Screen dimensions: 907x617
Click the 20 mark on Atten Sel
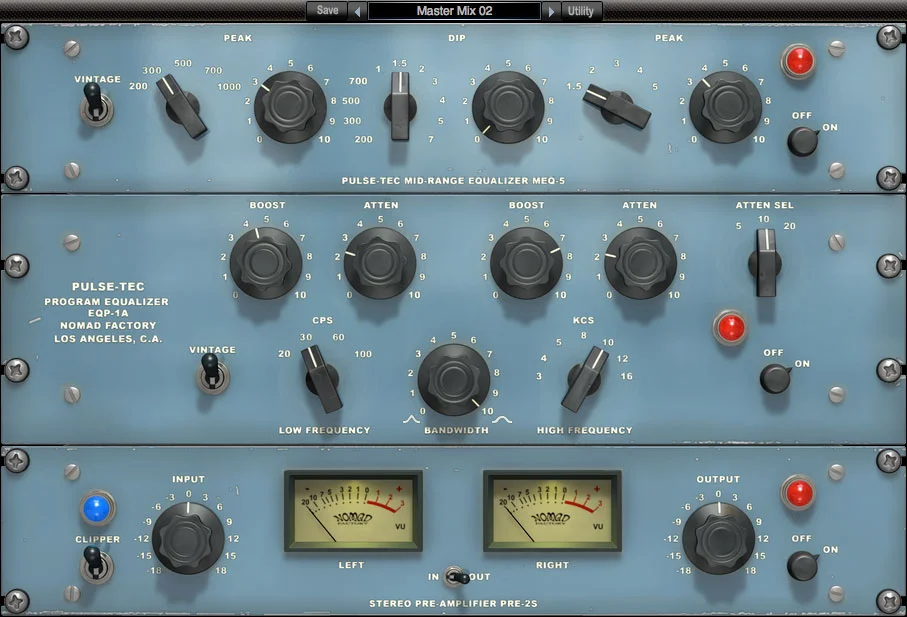[789, 226]
